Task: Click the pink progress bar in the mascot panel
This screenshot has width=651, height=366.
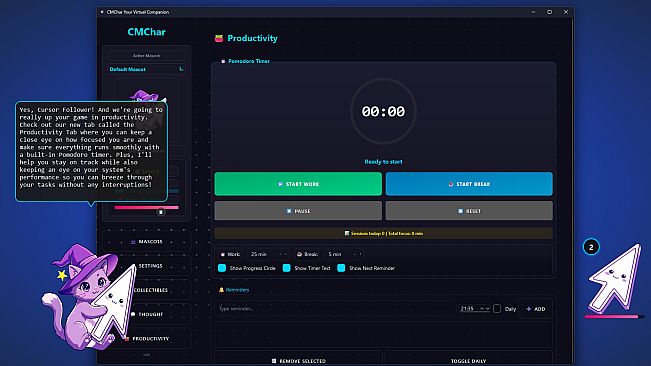Action: click(x=147, y=207)
